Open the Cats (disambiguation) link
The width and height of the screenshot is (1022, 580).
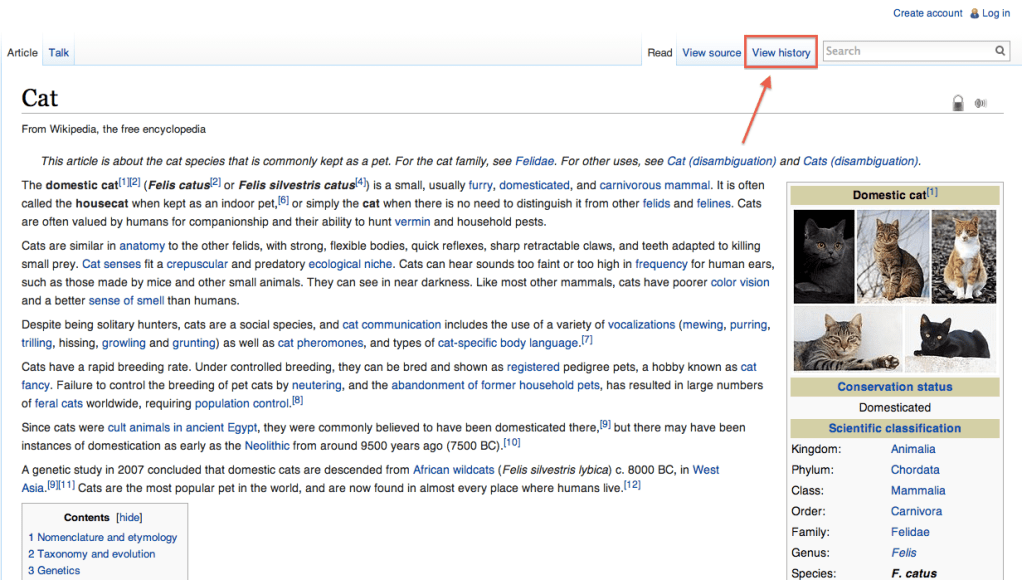[x=860, y=161]
